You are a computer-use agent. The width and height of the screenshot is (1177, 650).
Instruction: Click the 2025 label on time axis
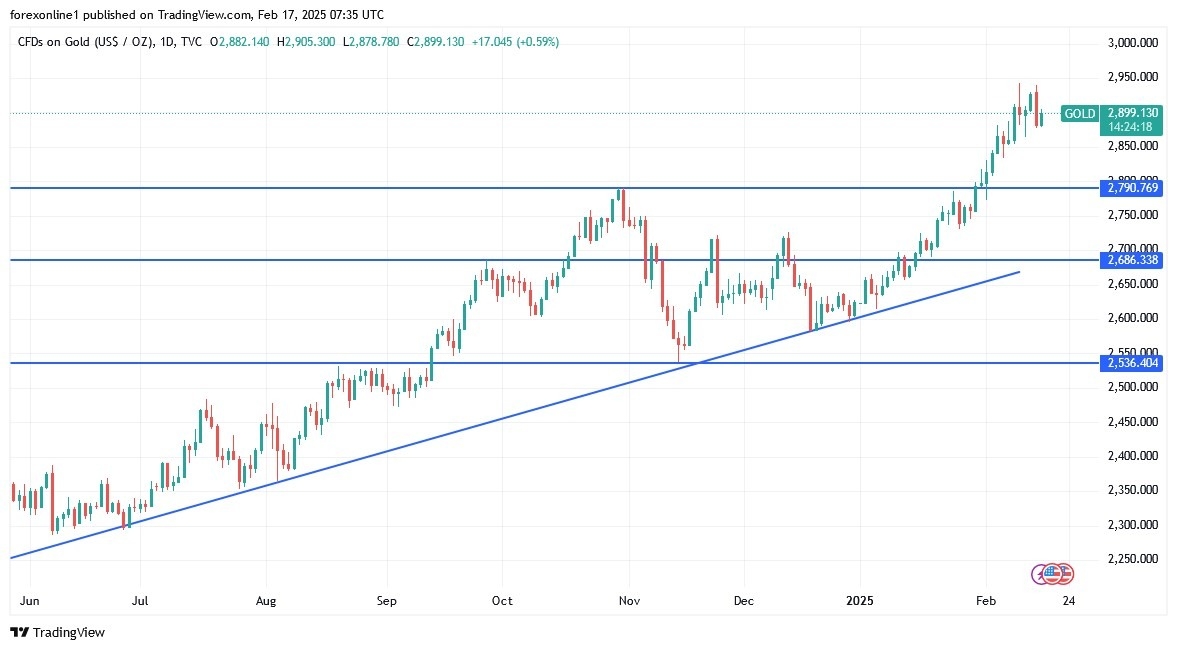tap(860, 601)
